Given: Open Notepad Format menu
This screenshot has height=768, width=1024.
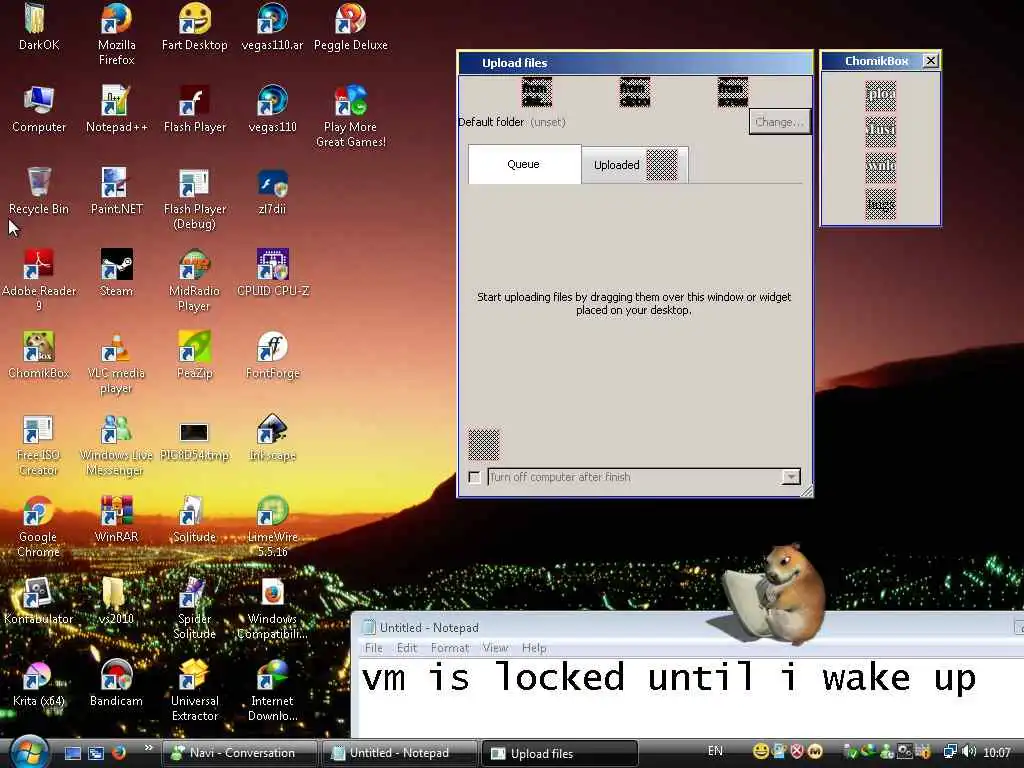Looking at the screenshot, I should point(450,648).
